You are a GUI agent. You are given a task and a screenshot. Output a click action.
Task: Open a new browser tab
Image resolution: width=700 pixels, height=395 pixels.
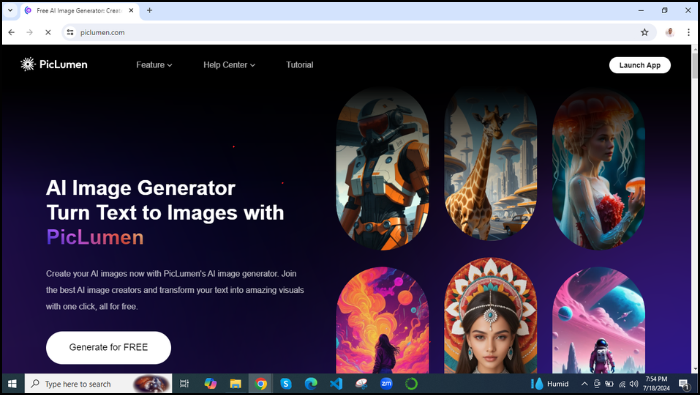[x=150, y=10]
